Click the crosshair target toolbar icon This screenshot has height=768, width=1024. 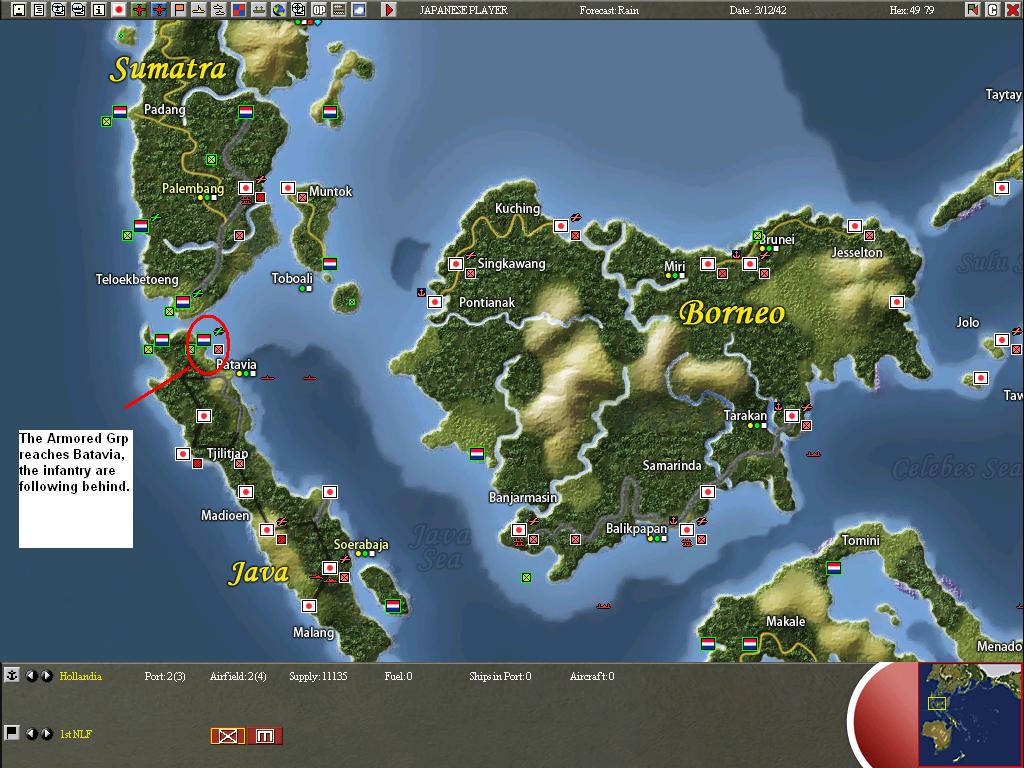coord(298,9)
